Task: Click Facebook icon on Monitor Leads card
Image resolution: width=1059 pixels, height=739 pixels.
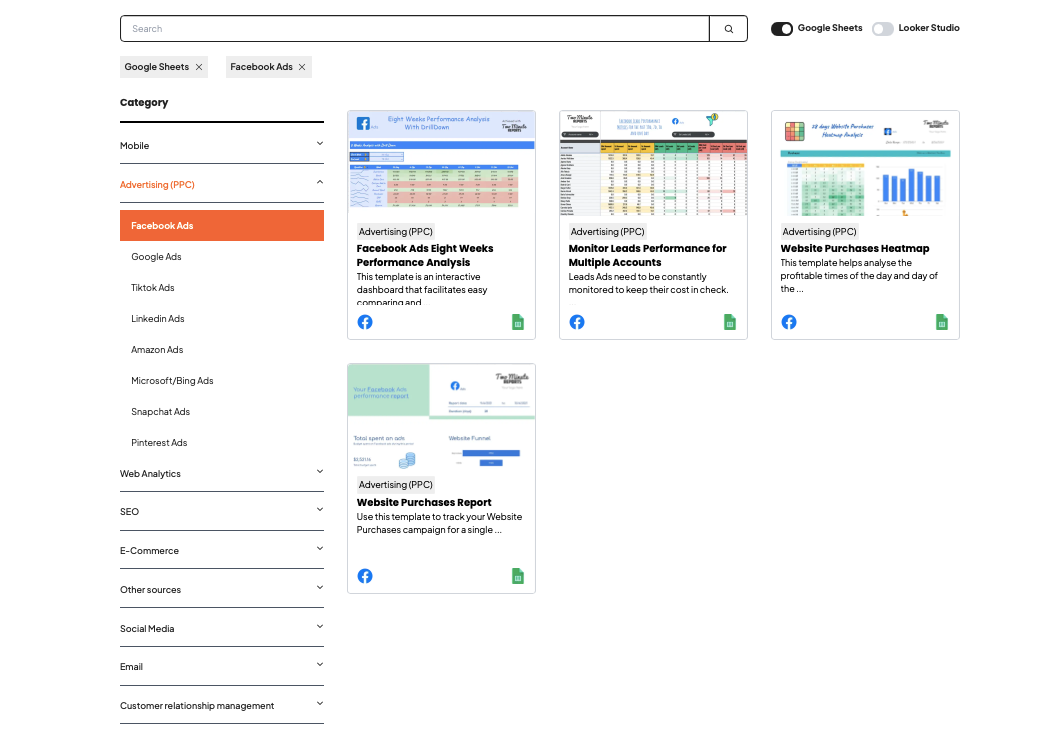Action: [x=577, y=322]
